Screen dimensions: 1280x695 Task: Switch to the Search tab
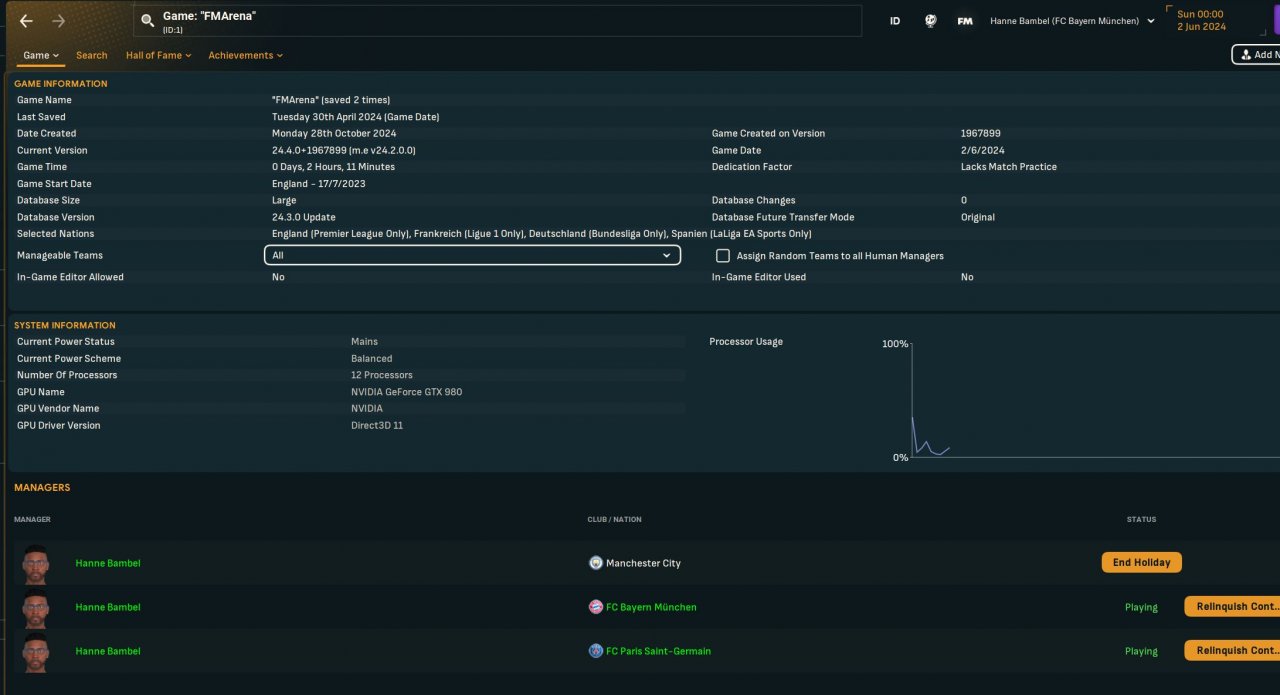pos(91,56)
